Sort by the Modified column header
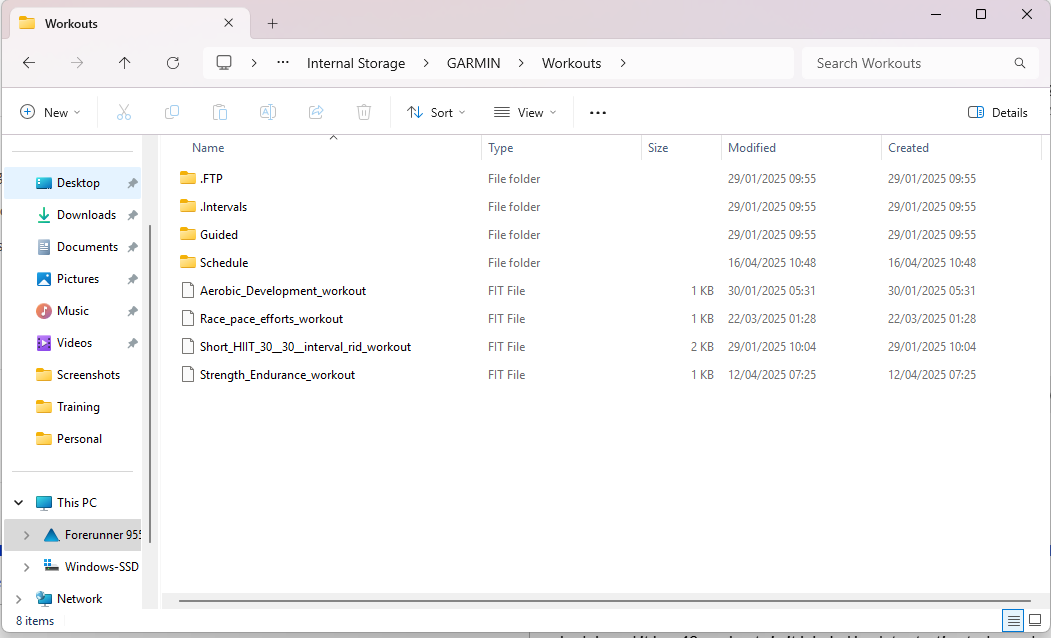The height and width of the screenshot is (638, 1051). coord(802,147)
